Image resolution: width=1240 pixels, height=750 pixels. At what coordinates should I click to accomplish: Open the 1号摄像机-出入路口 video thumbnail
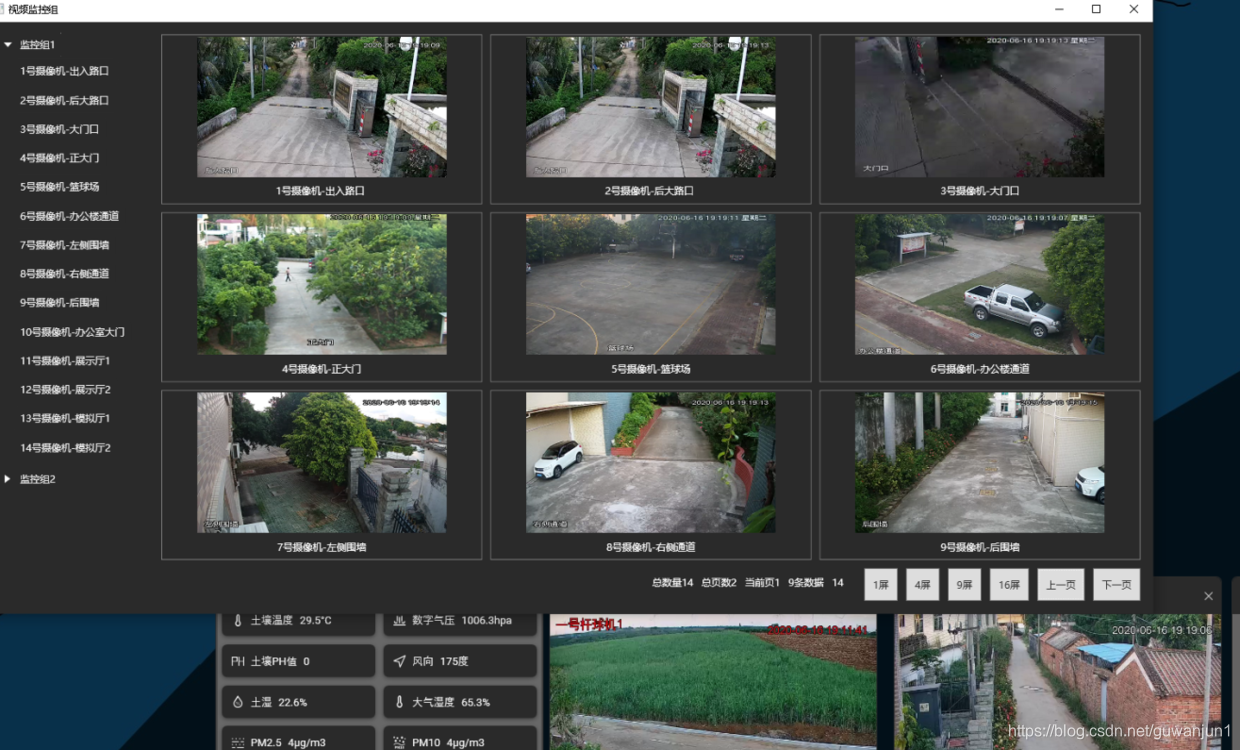tap(321, 107)
